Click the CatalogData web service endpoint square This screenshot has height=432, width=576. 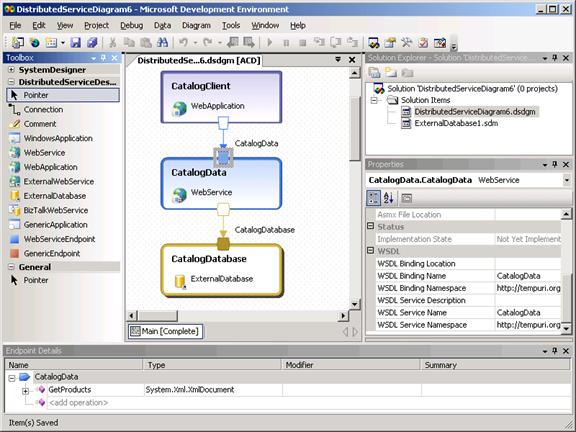click(x=223, y=157)
